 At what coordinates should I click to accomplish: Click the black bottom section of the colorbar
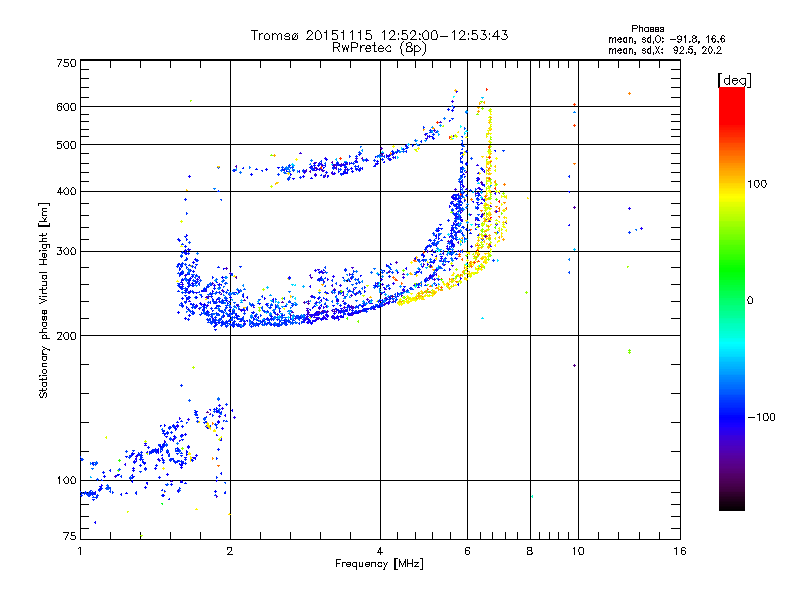pyautogui.click(x=732, y=503)
